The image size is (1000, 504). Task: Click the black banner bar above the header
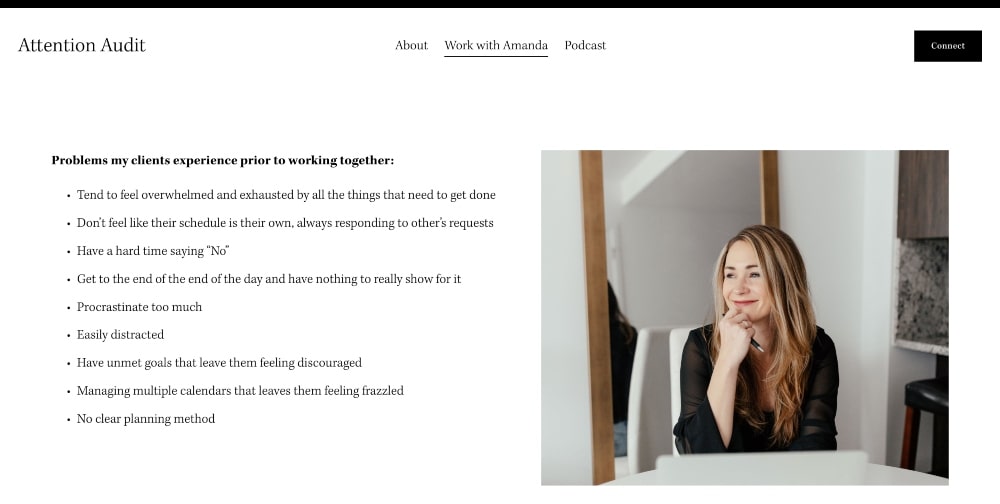[500, 4]
